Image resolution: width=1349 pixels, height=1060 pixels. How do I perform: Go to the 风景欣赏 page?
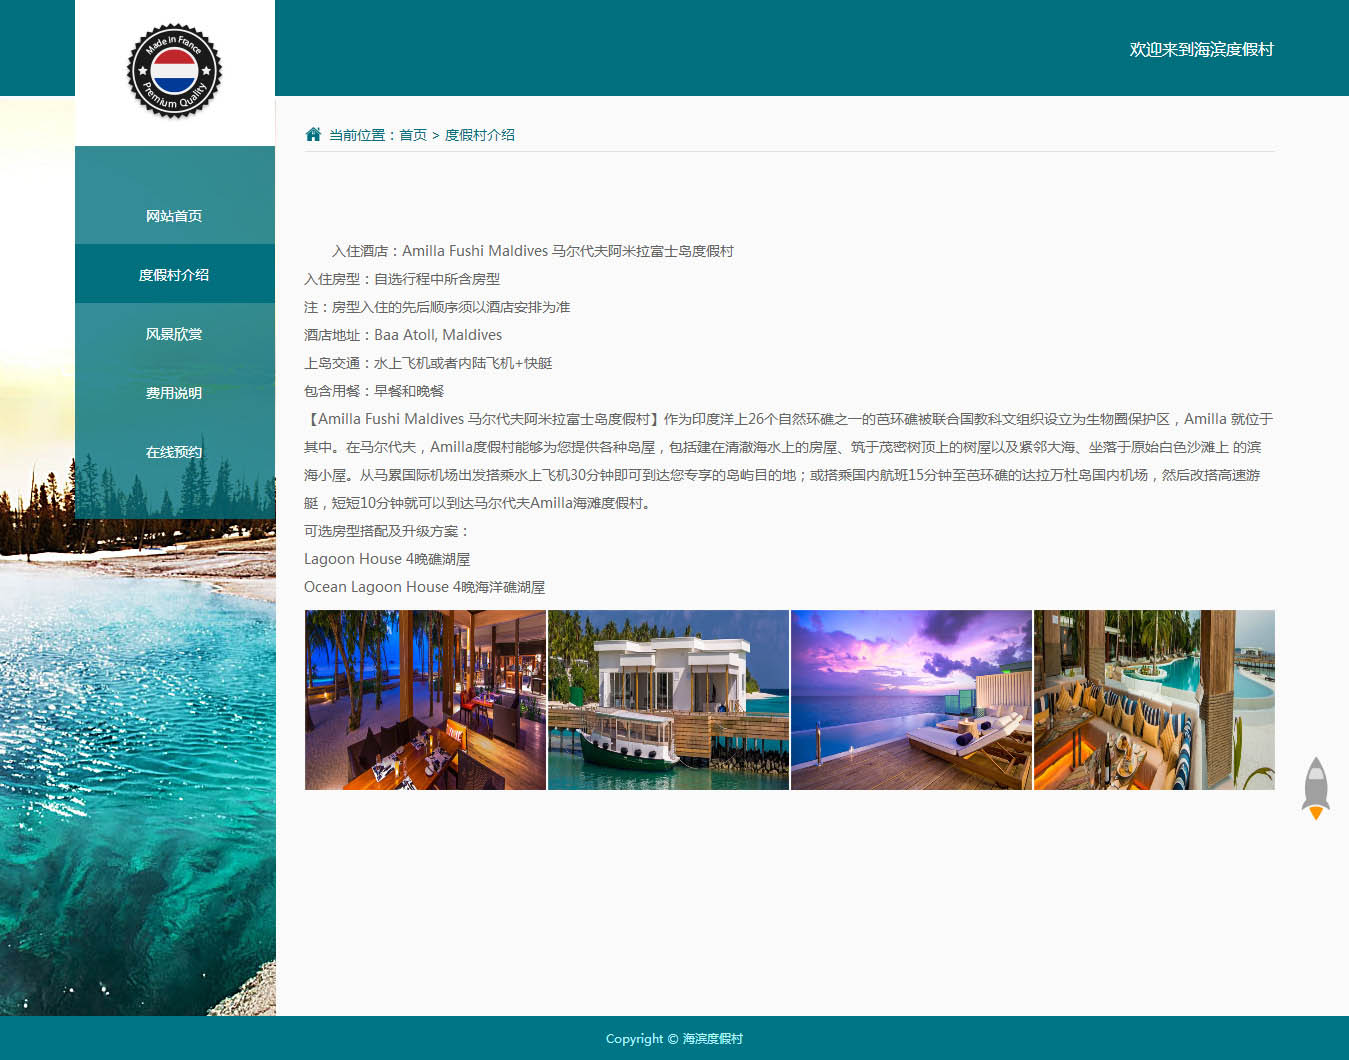pyautogui.click(x=174, y=334)
